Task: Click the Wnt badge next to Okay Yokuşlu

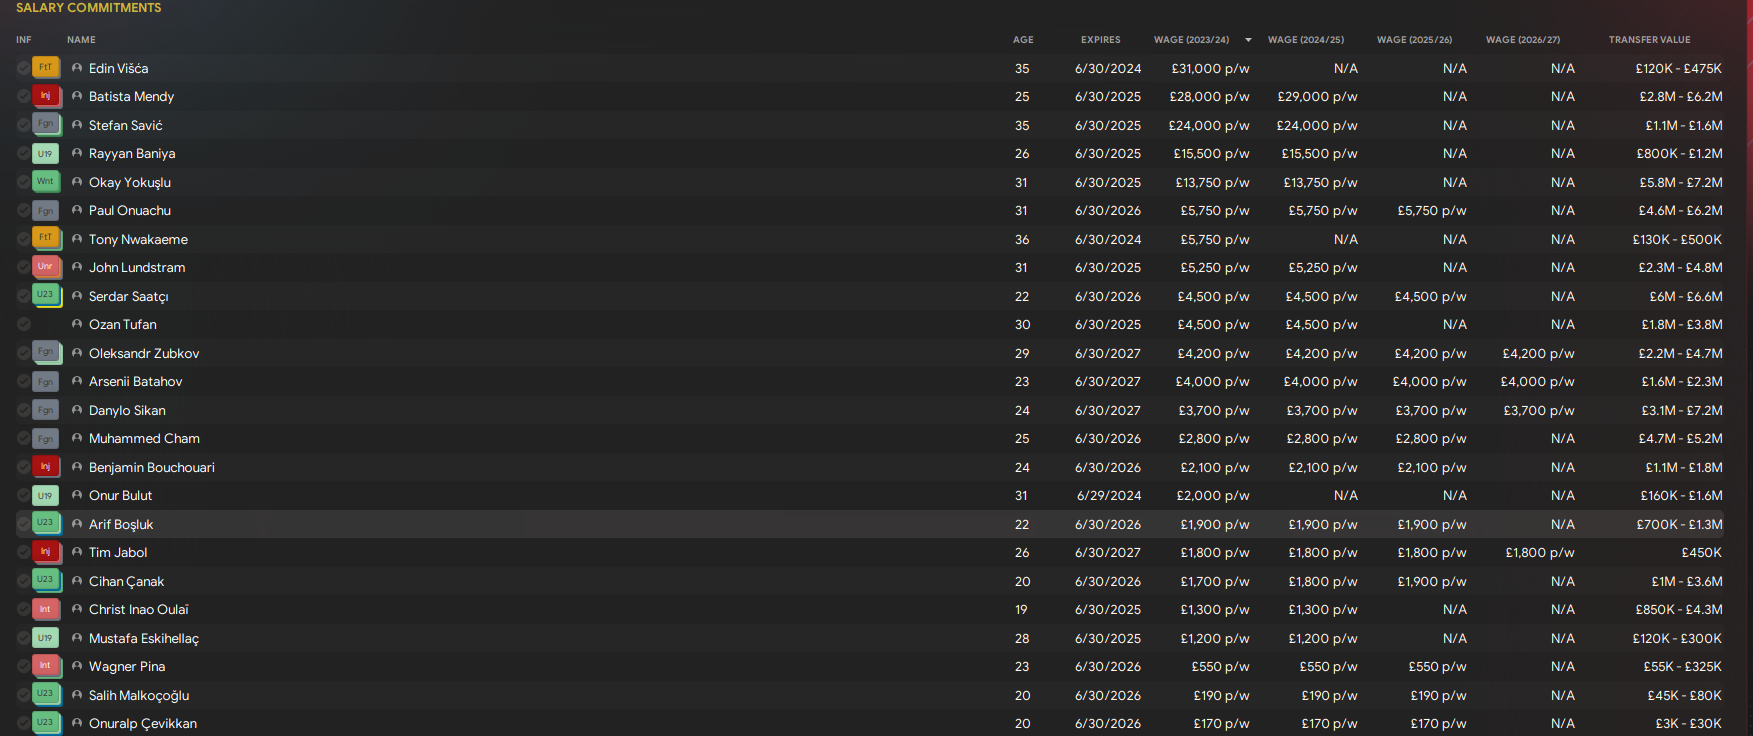Action: 45,182
